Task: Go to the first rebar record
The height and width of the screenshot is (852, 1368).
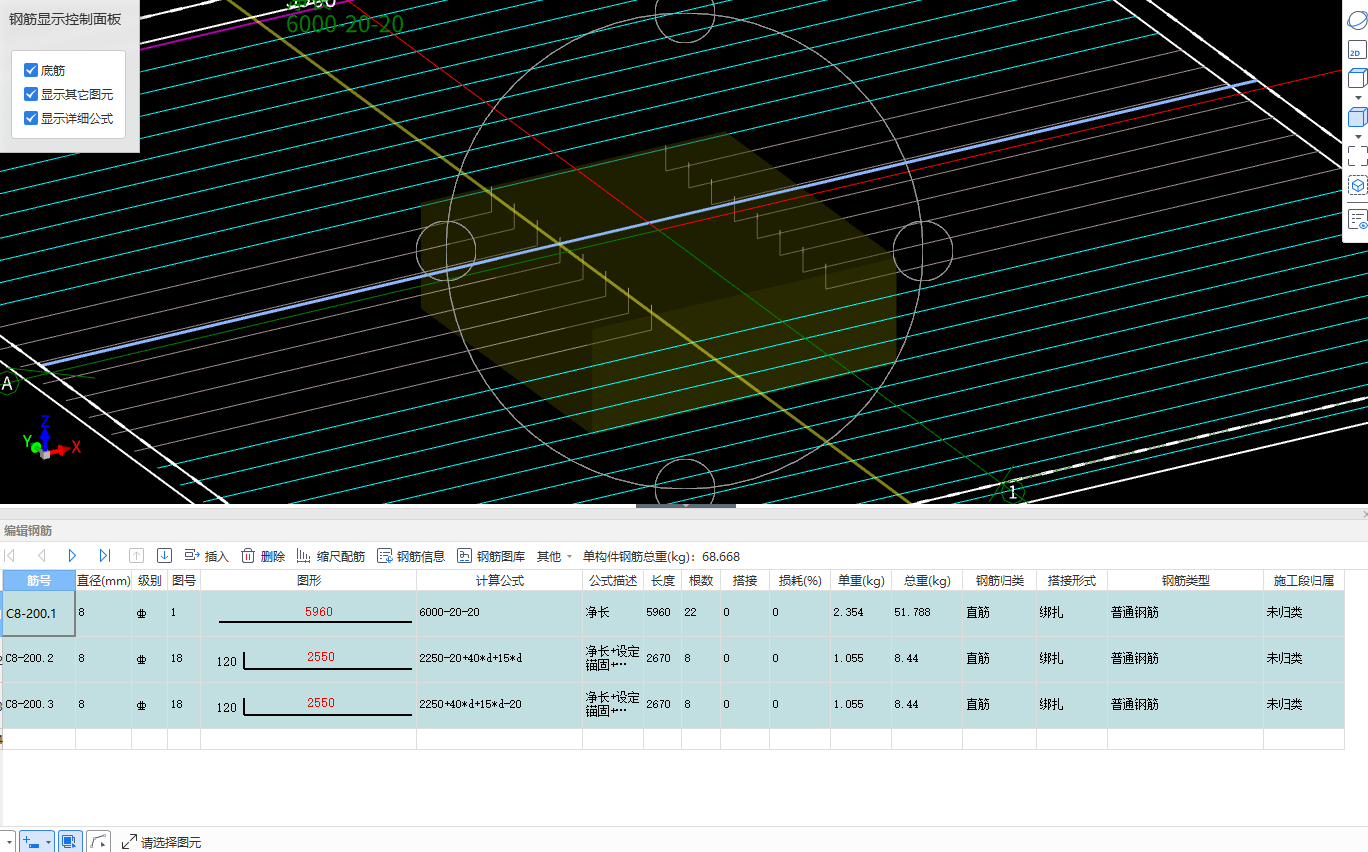Action: [x=10, y=556]
